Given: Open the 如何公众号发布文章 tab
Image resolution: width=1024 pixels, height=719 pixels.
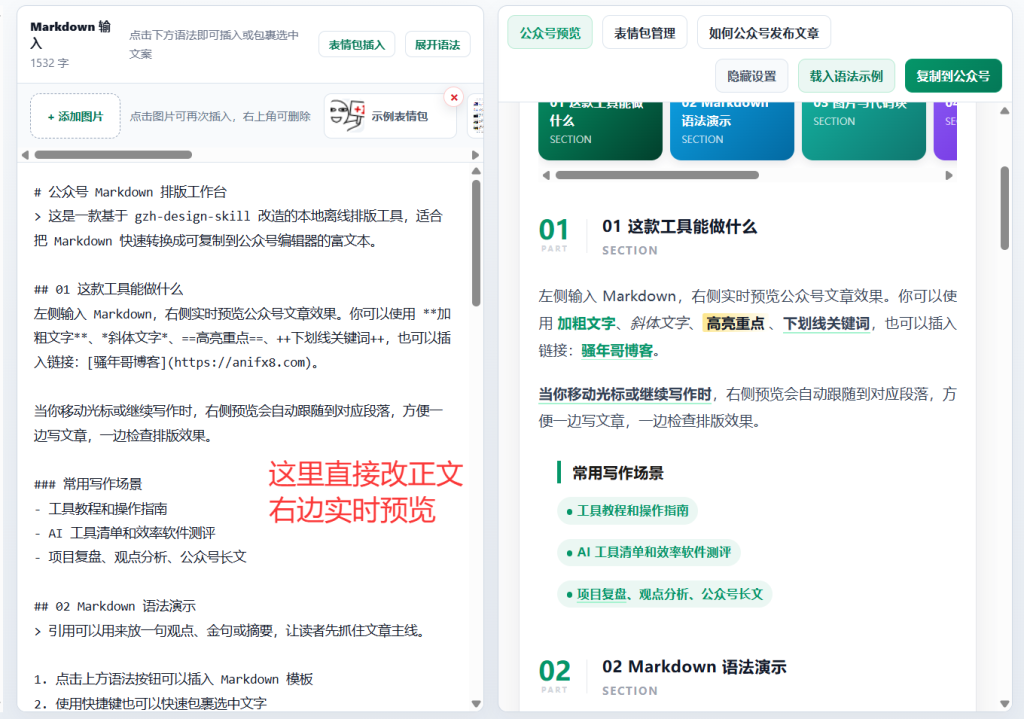Looking at the screenshot, I should [x=764, y=33].
